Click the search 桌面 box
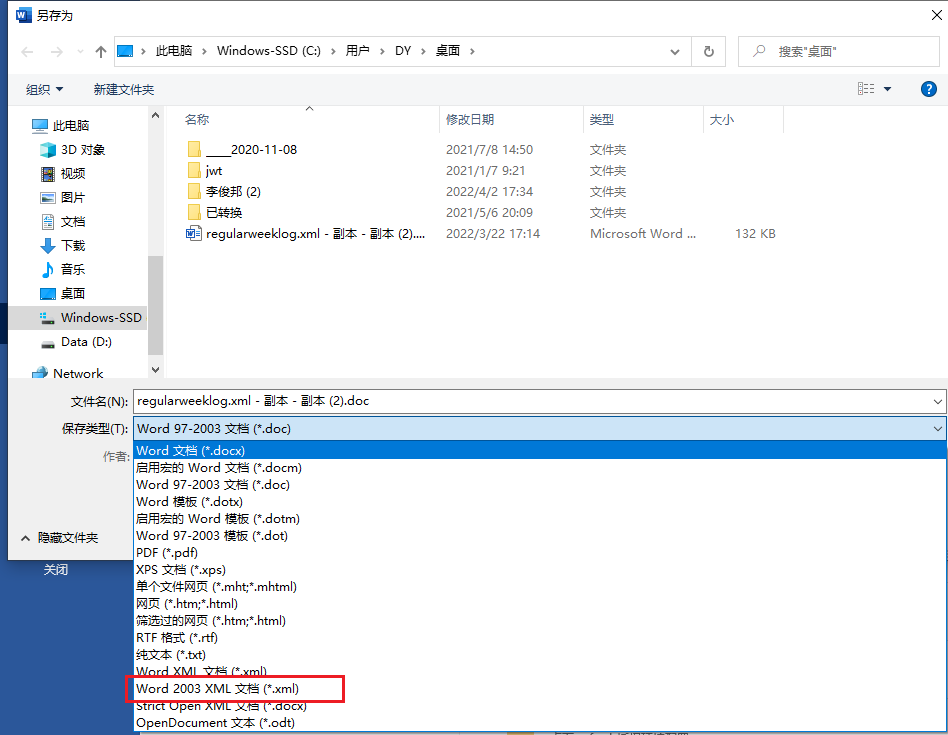948x735 pixels. point(839,52)
